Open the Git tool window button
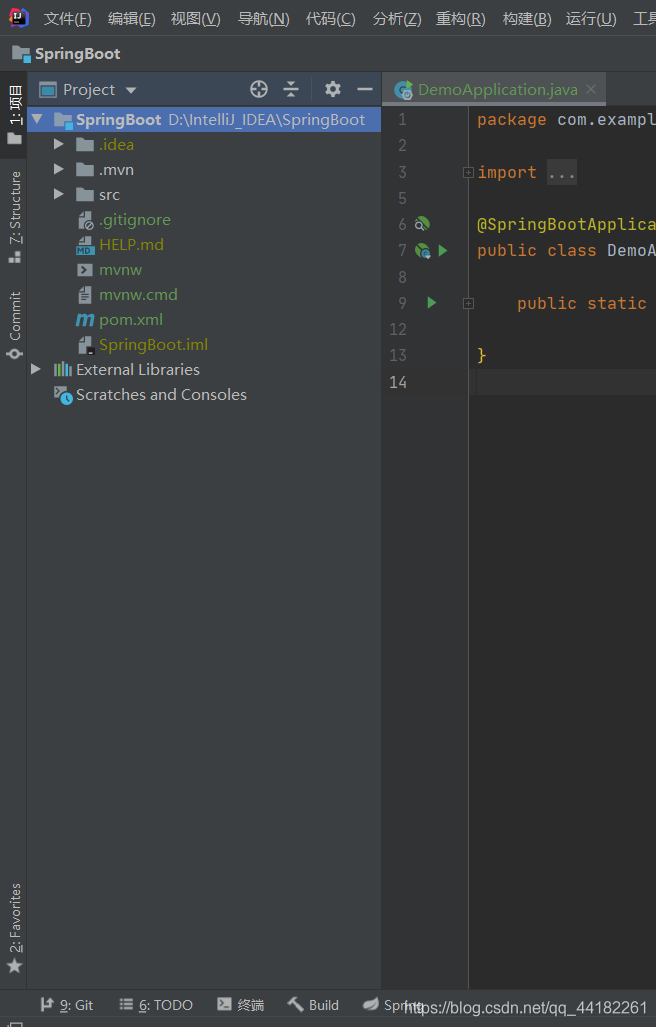The width and height of the screenshot is (656, 1027). click(67, 1005)
